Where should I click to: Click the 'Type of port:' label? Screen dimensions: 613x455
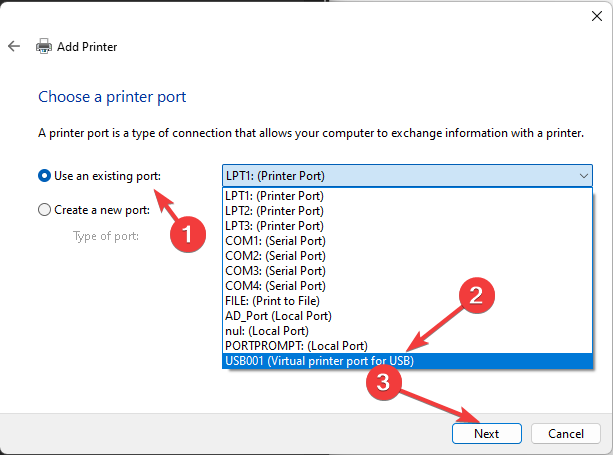point(106,236)
